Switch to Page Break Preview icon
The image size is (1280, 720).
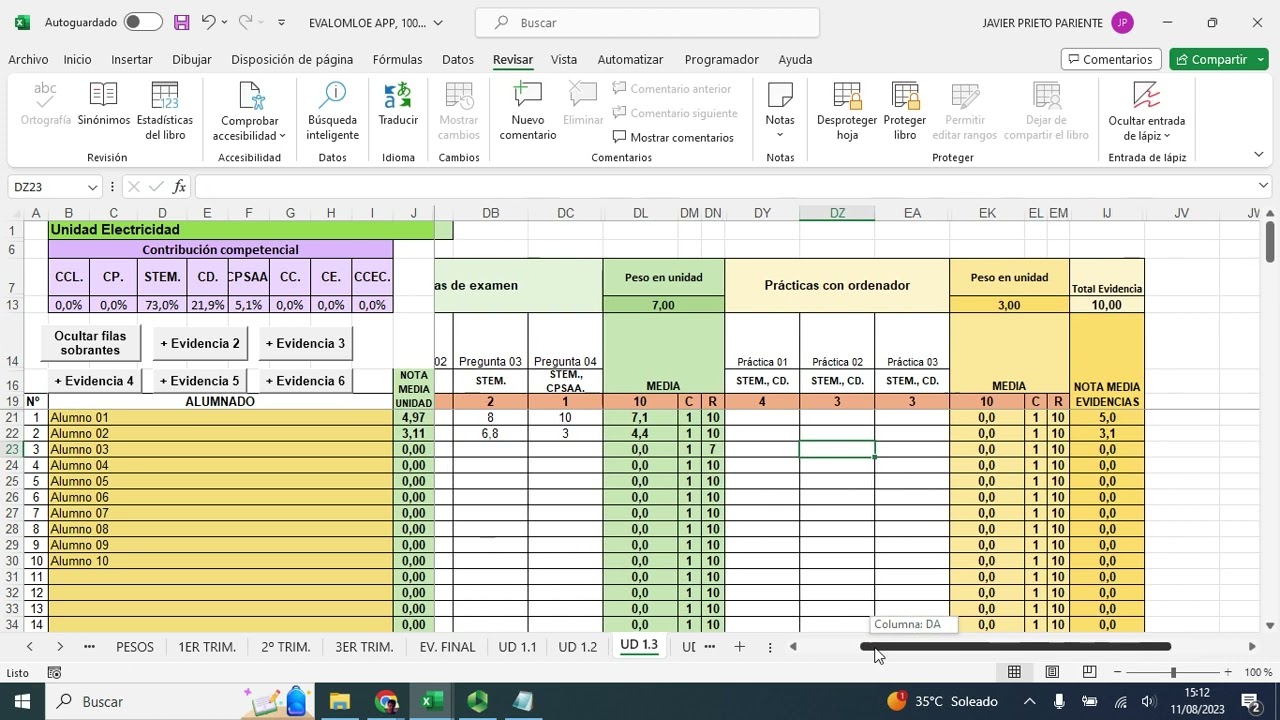(1090, 672)
